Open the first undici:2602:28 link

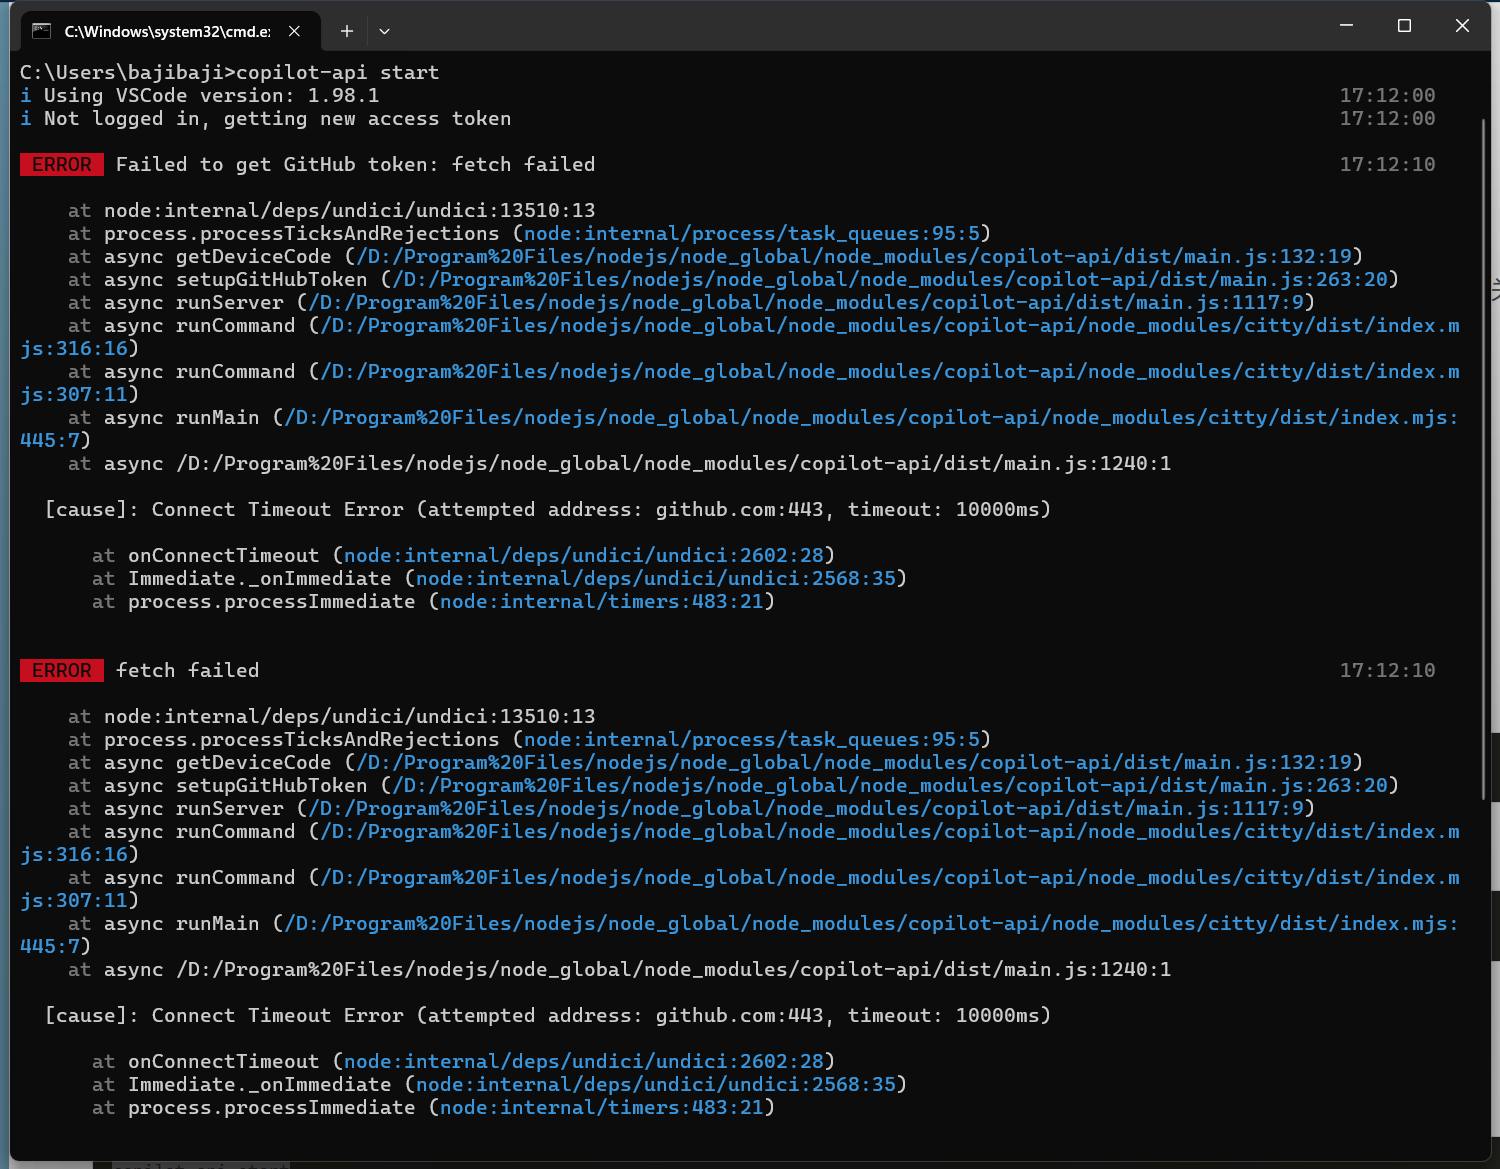[x=584, y=556]
